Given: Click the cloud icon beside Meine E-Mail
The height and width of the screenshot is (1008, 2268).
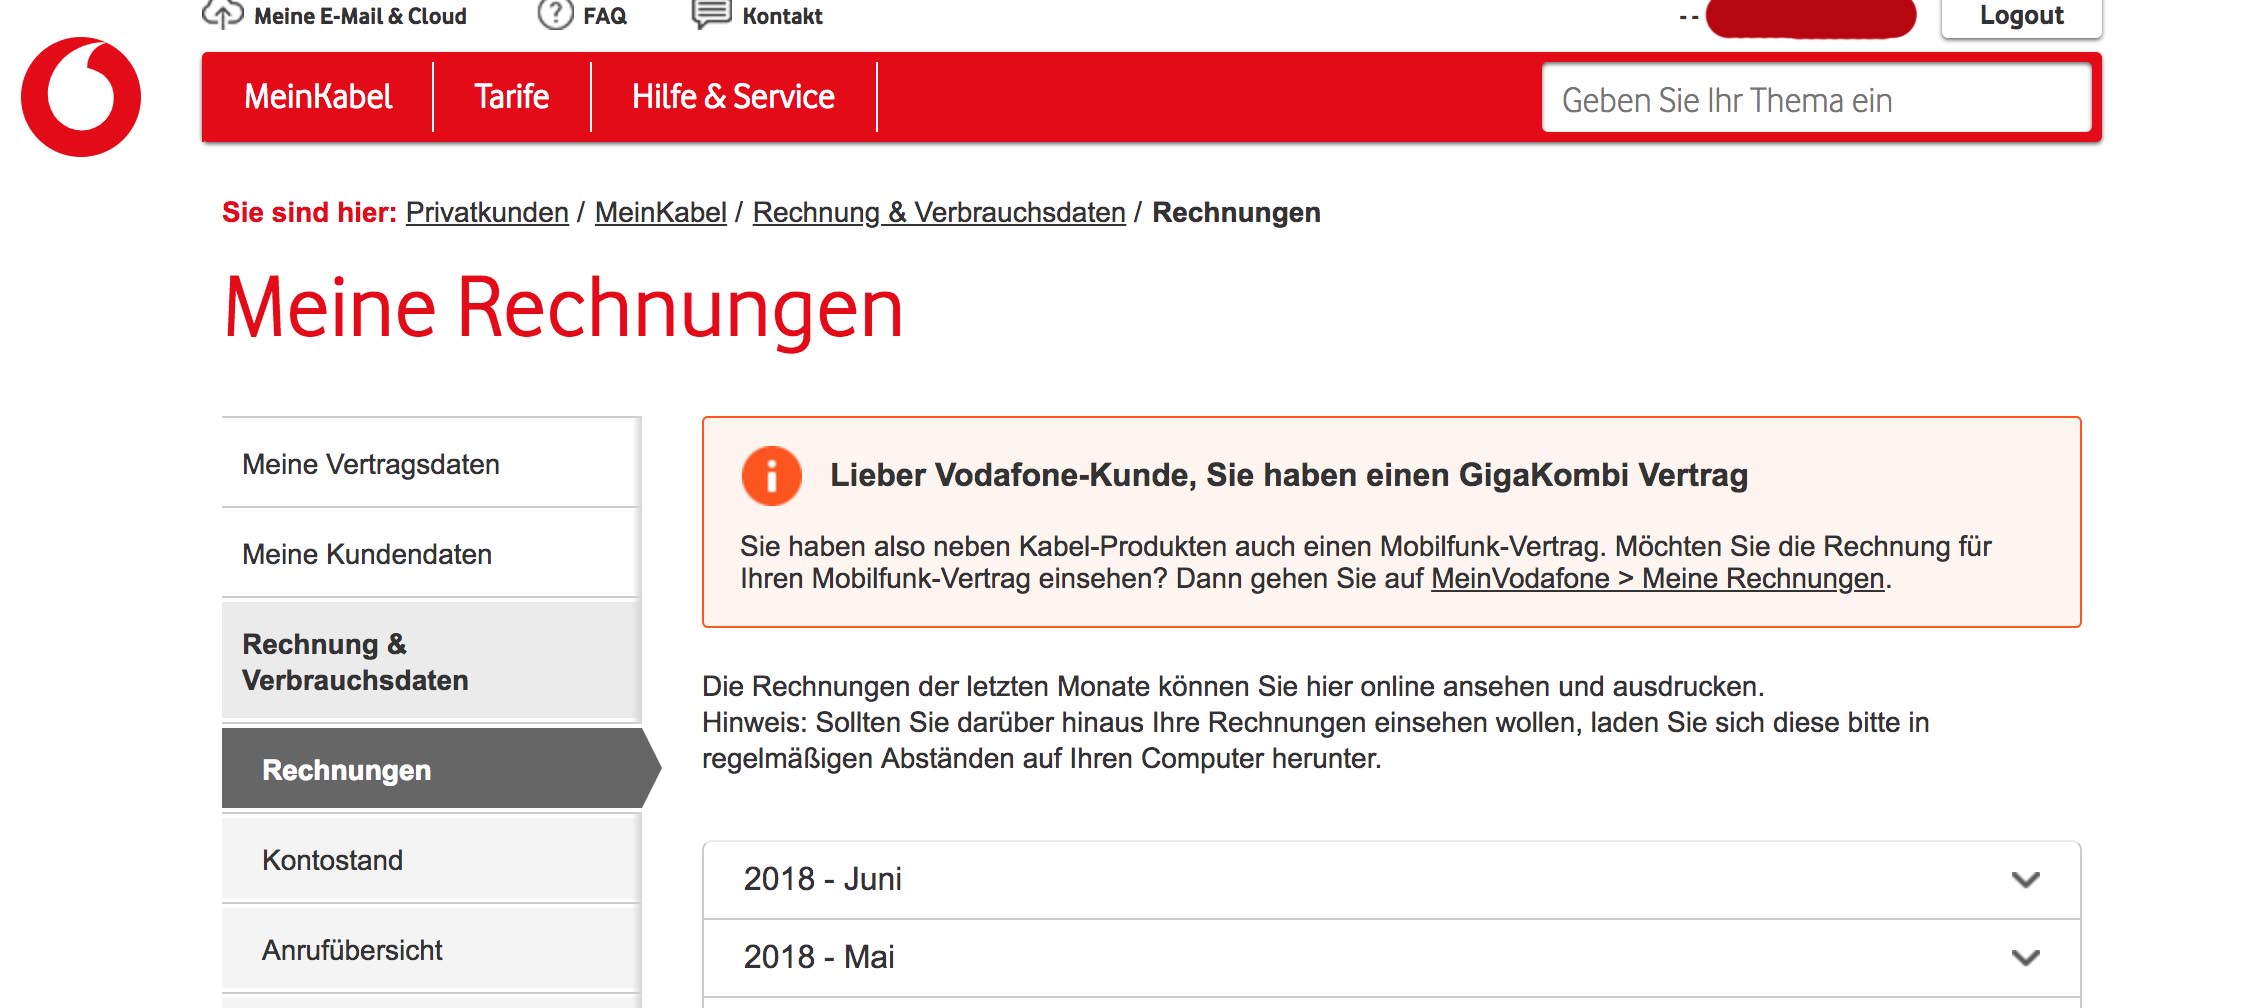Looking at the screenshot, I should [x=223, y=14].
